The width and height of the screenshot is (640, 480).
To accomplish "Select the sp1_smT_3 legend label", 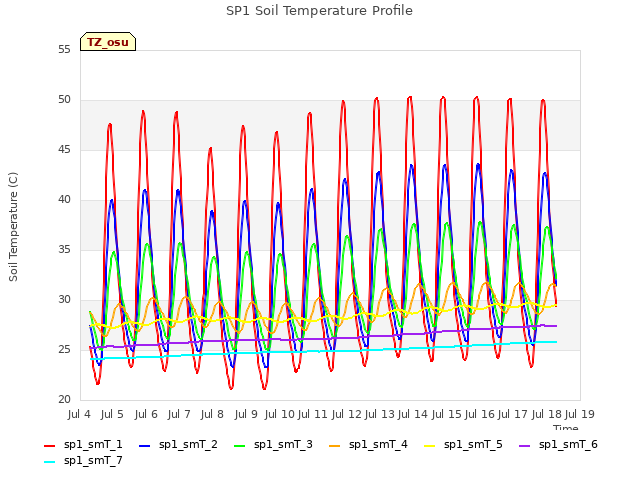I will (283, 444).
